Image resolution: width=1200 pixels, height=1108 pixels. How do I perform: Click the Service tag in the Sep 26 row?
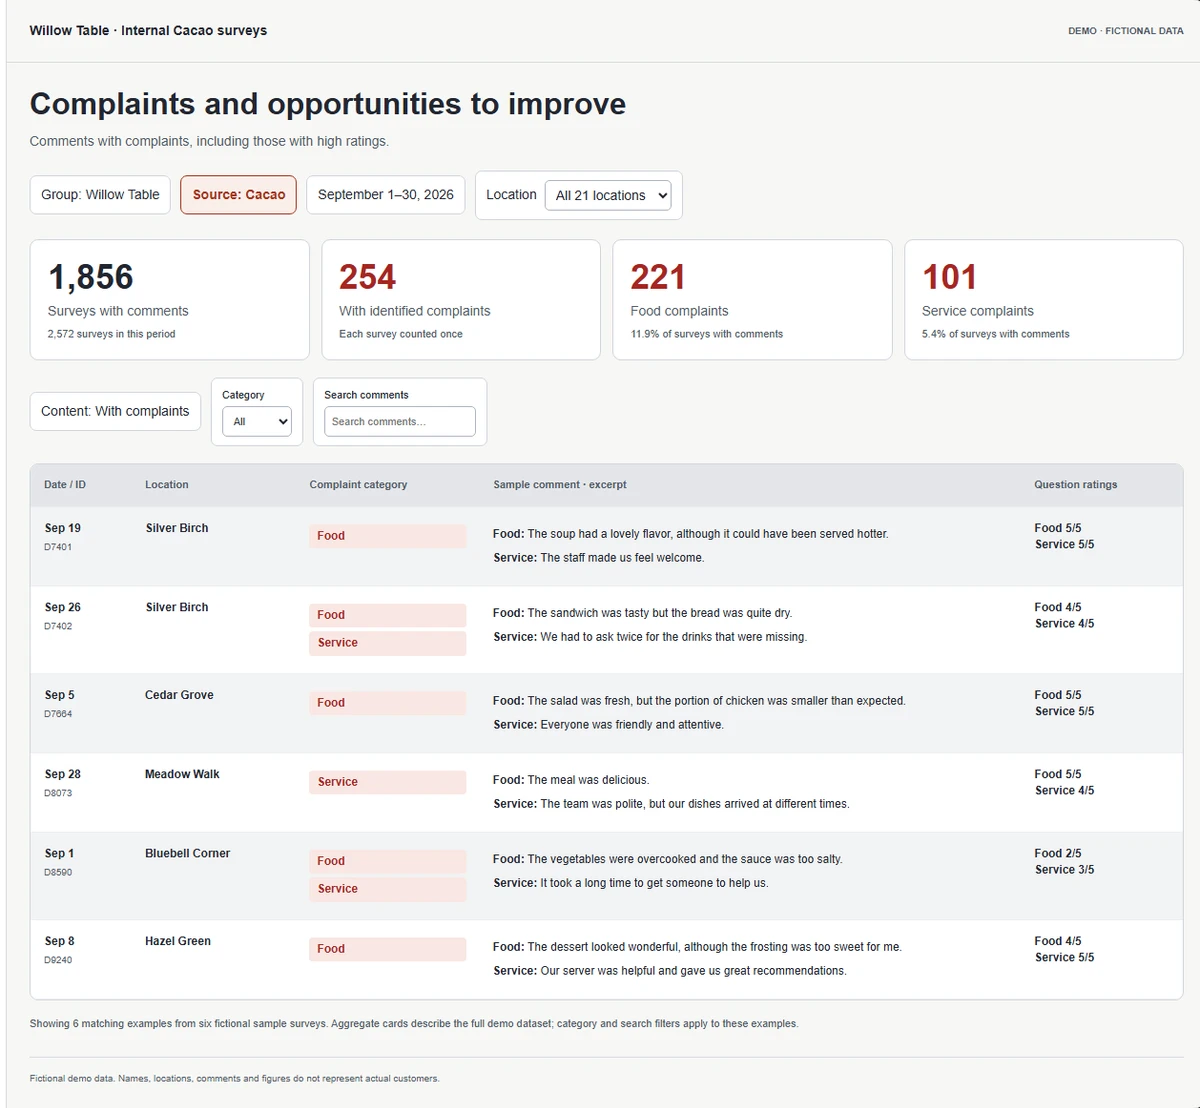387,643
